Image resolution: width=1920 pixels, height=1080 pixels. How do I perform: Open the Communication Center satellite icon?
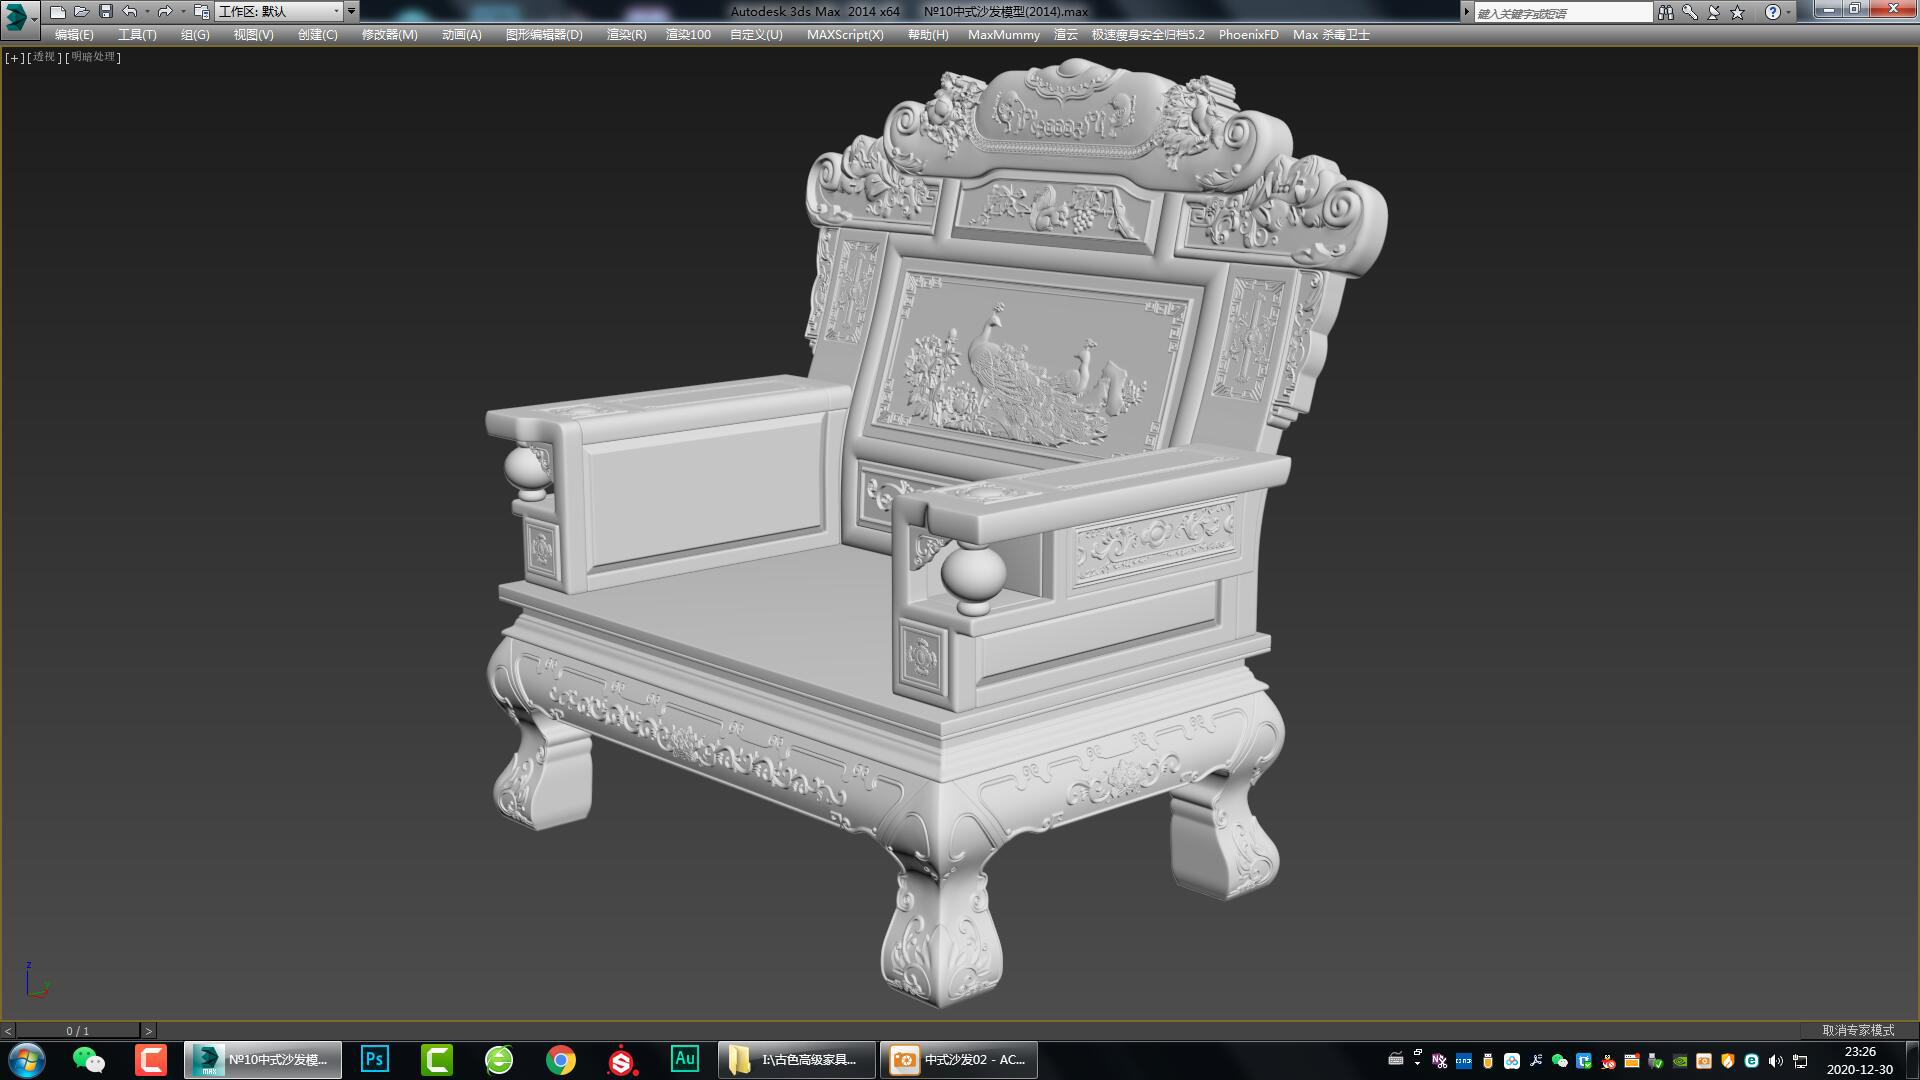[1714, 13]
